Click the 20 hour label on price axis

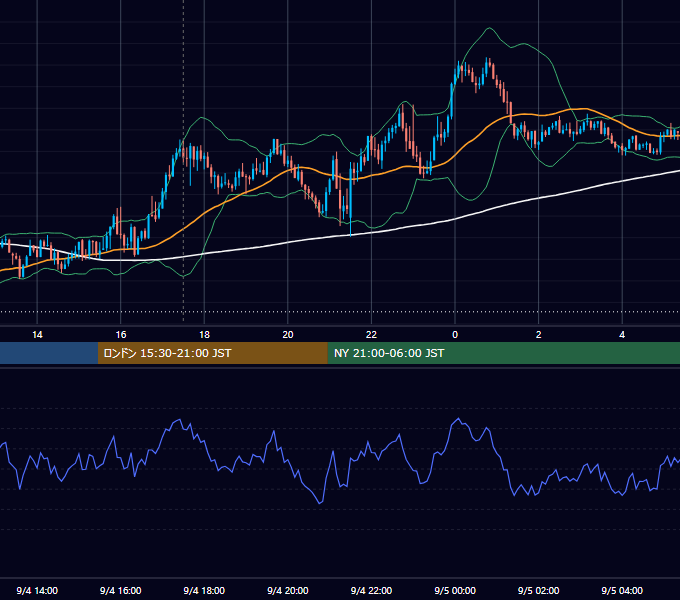click(288, 335)
